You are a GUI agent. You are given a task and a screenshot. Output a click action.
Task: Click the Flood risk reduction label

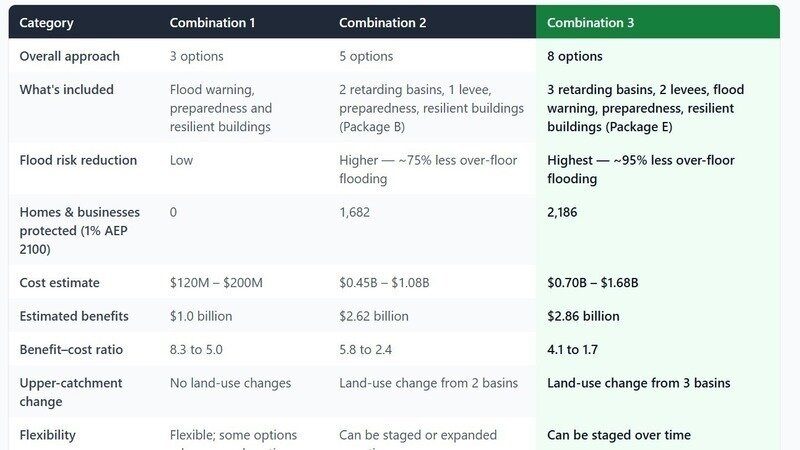point(78,160)
